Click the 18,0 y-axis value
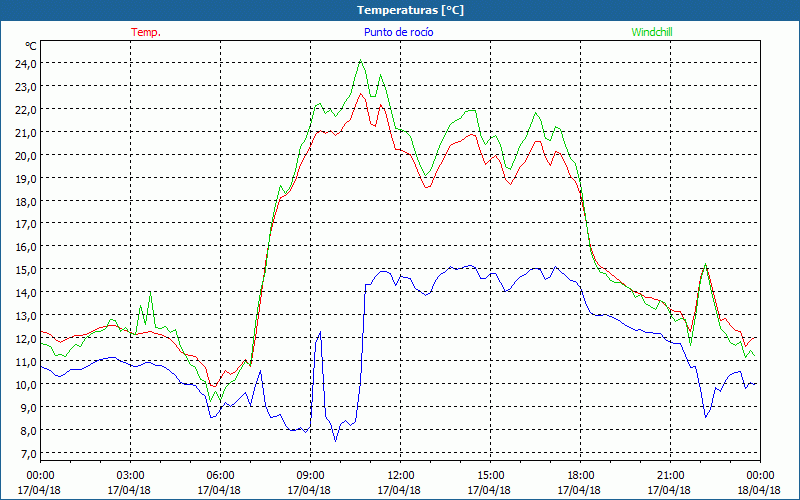This screenshot has height=500, width=800. pyautogui.click(x=26, y=202)
